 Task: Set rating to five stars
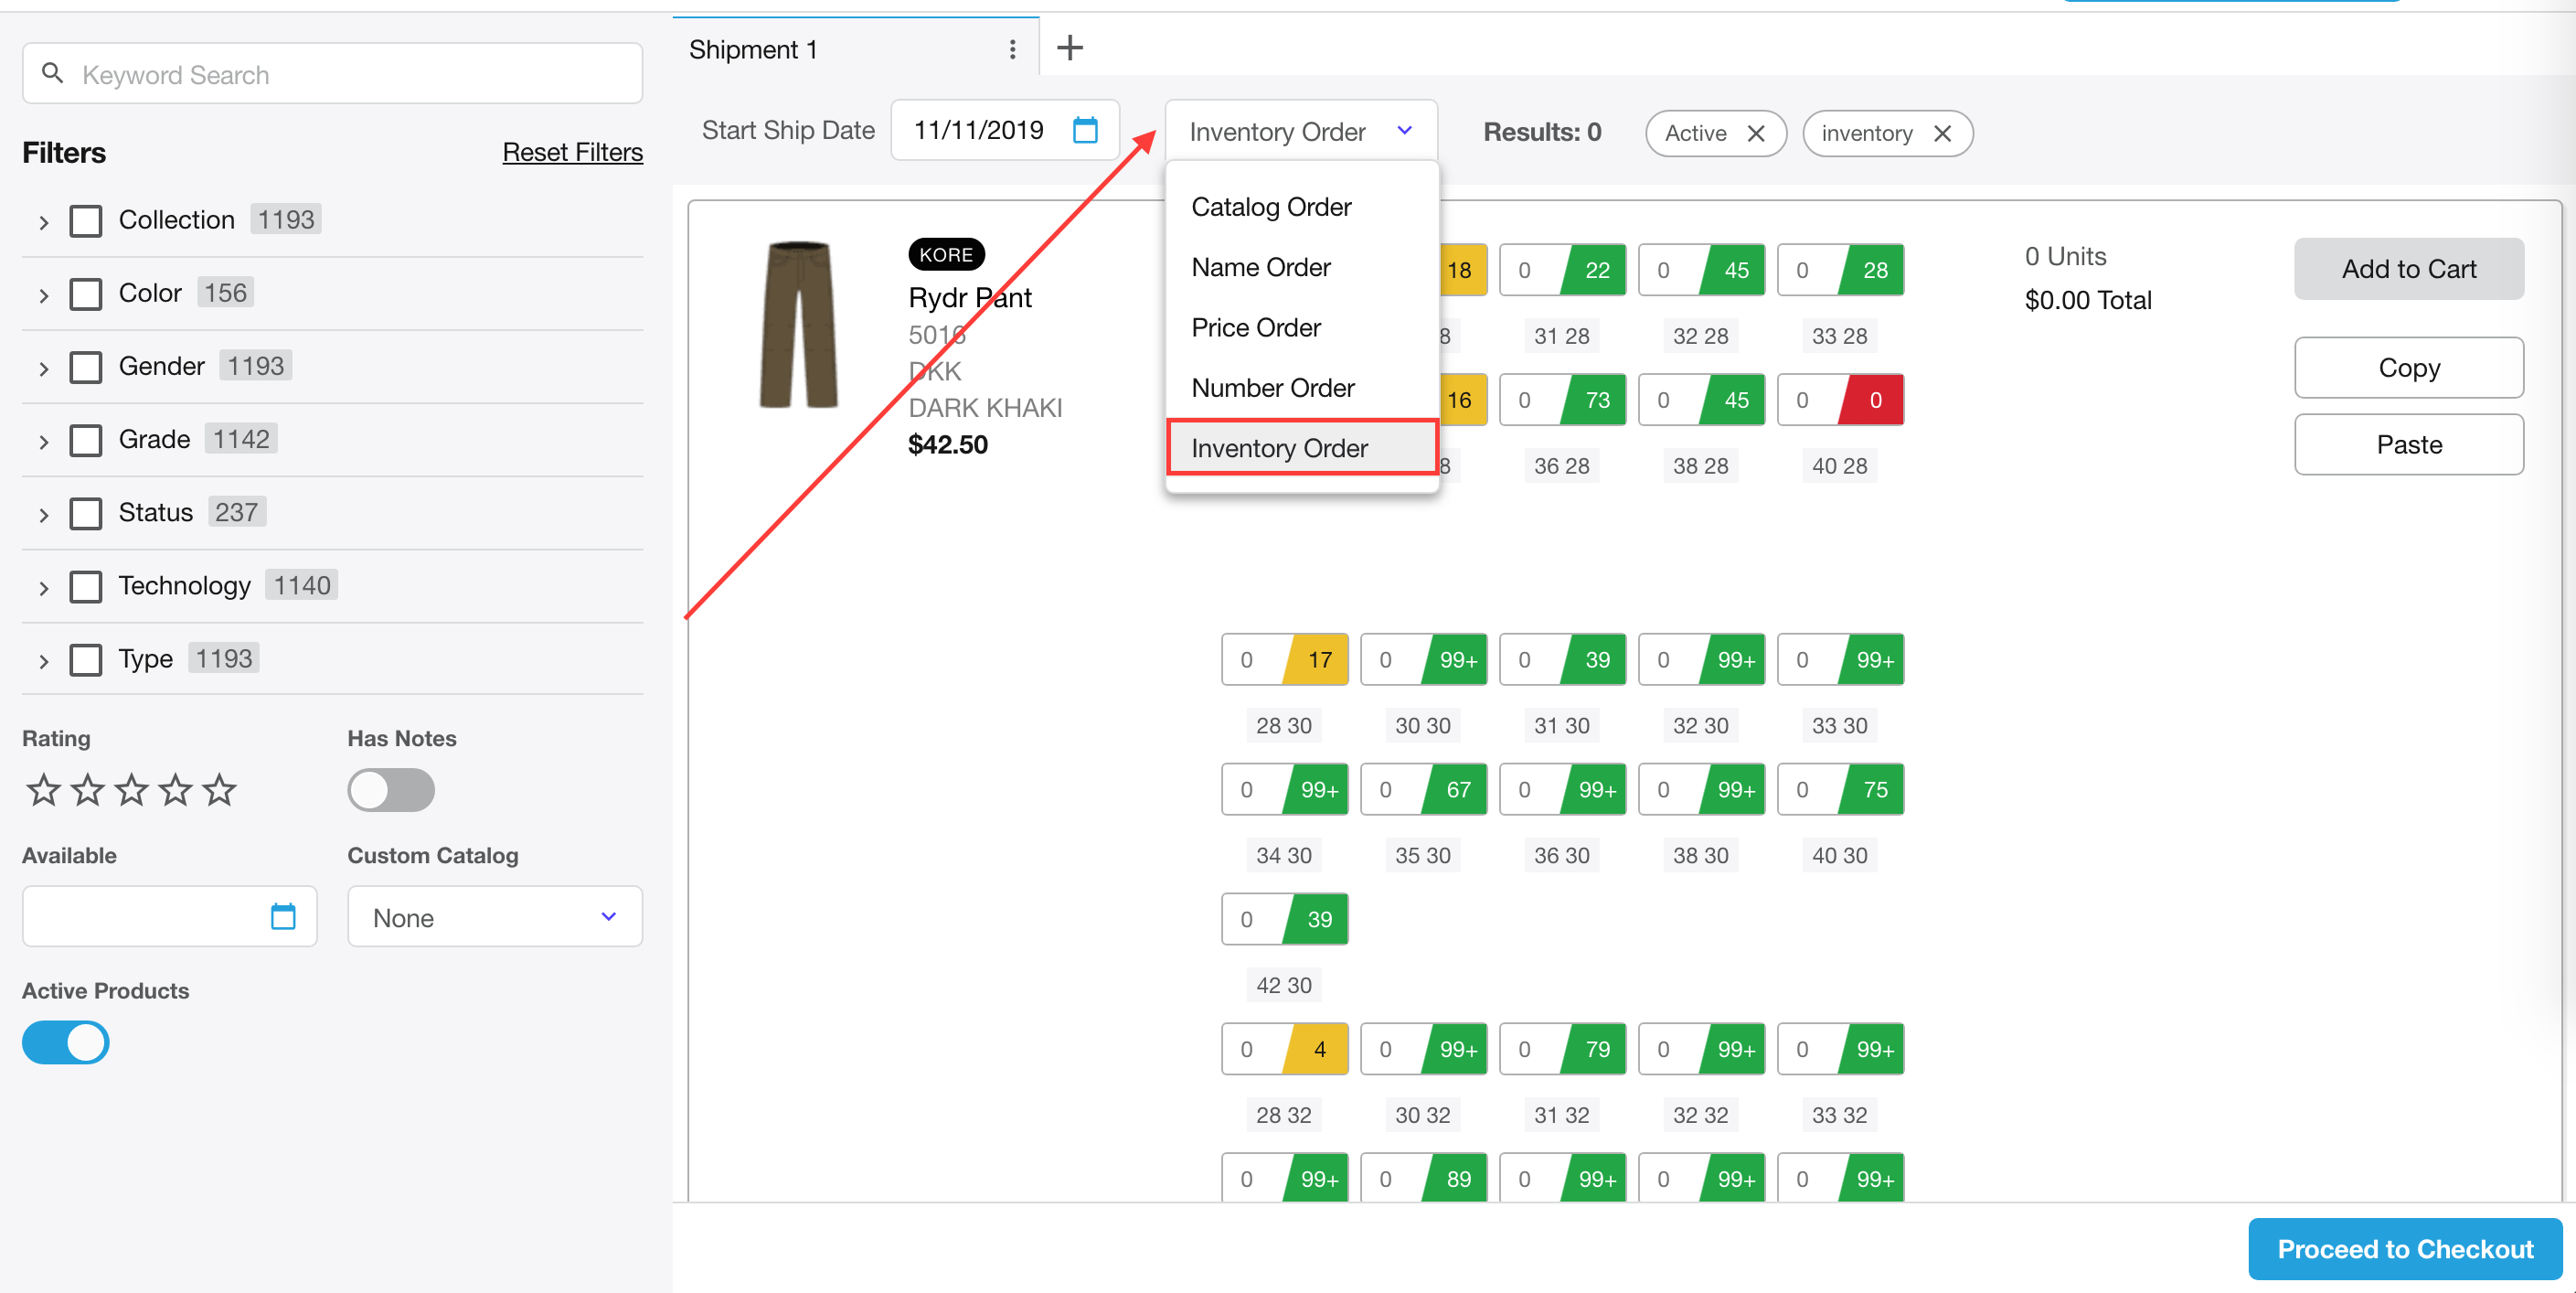coord(219,790)
